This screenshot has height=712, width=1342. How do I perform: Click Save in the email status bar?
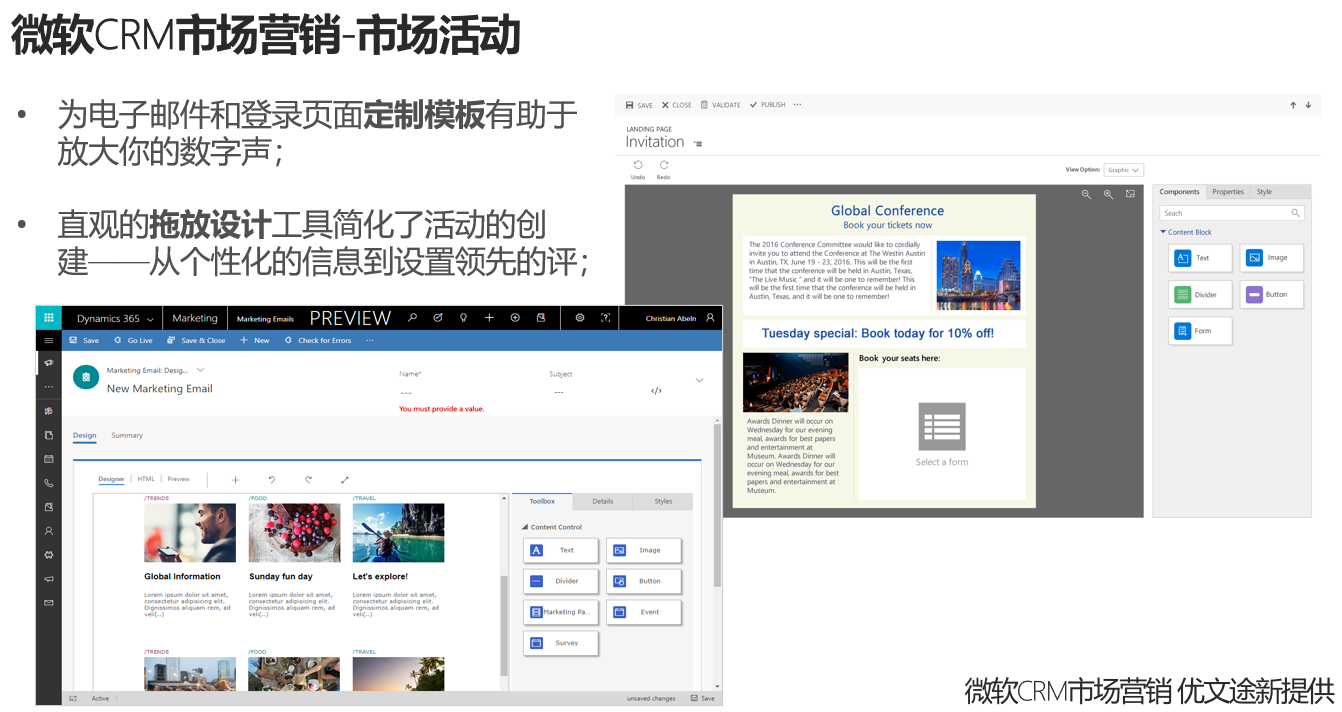tap(702, 698)
